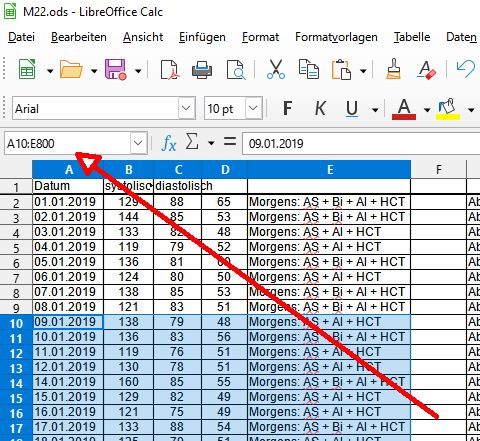This screenshot has width=480, height=441.
Task: Export directly as PDF
Action: click(x=170, y=69)
